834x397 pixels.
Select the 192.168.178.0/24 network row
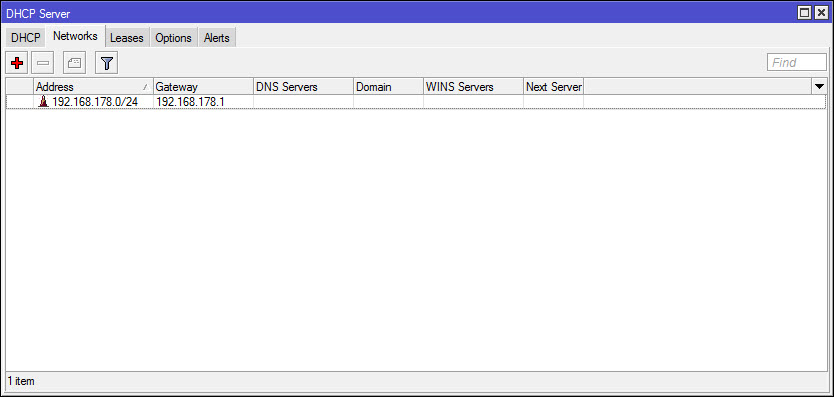click(416, 102)
